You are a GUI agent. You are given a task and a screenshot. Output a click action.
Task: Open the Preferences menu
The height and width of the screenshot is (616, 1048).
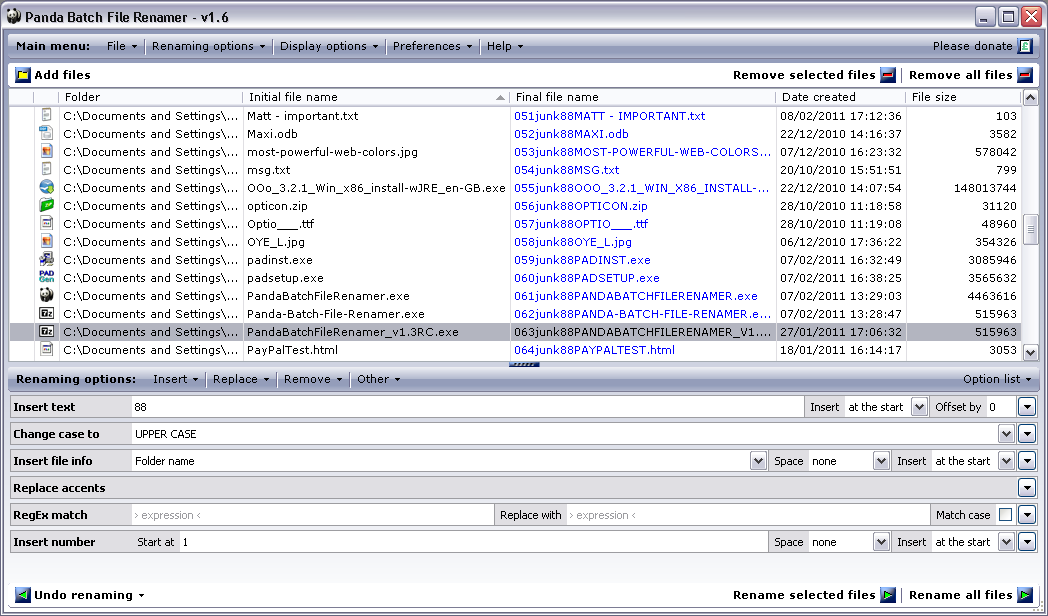point(432,46)
